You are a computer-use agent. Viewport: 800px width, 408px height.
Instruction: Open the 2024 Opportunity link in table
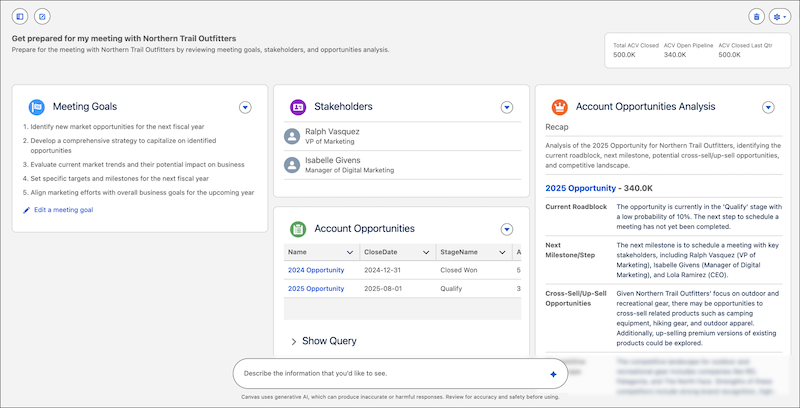(x=316, y=270)
